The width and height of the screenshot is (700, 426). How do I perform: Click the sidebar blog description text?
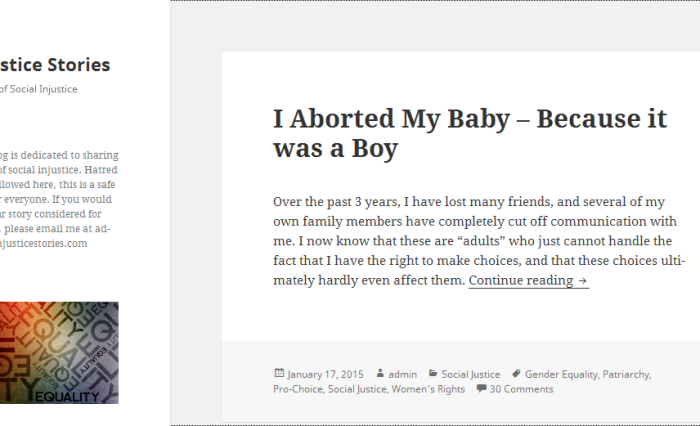click(59, 199)
